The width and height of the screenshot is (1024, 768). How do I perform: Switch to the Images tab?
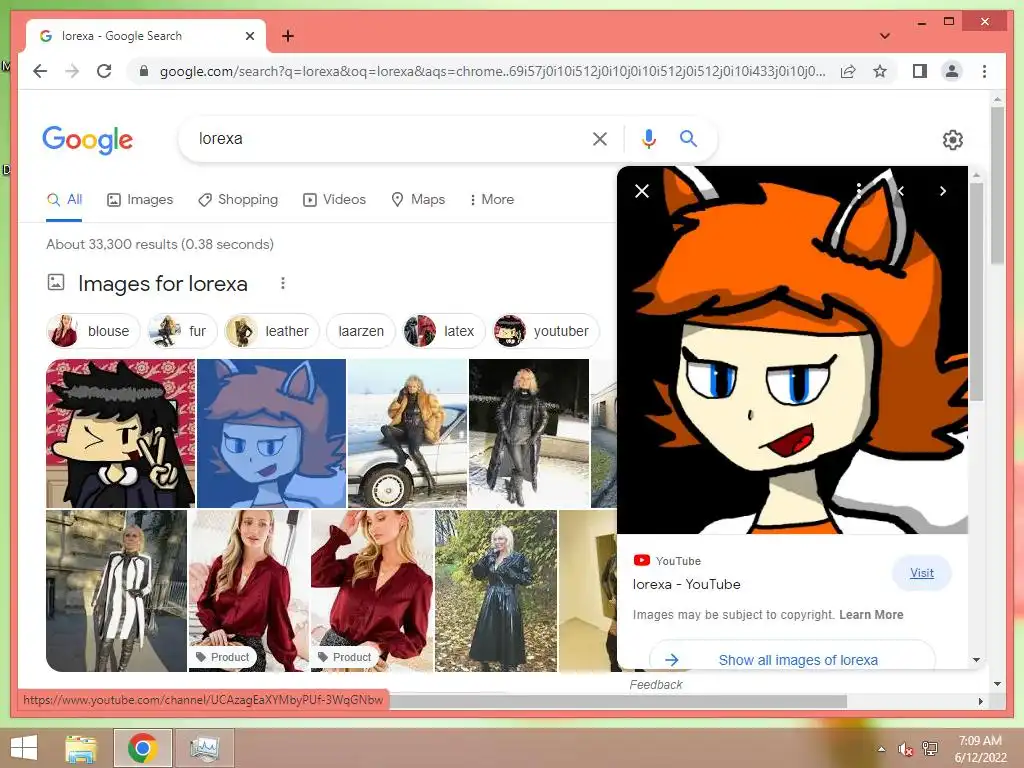tap(140, 199)
